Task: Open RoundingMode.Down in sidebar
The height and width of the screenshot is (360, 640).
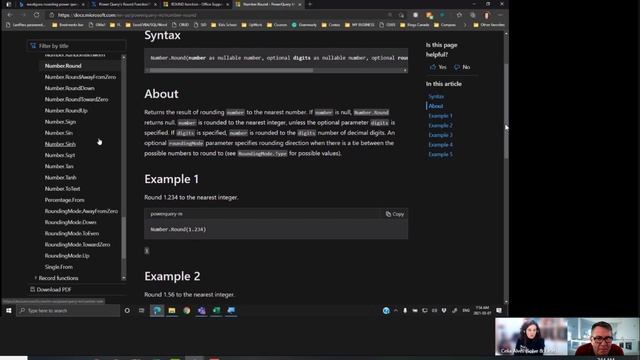Action: 71,222
